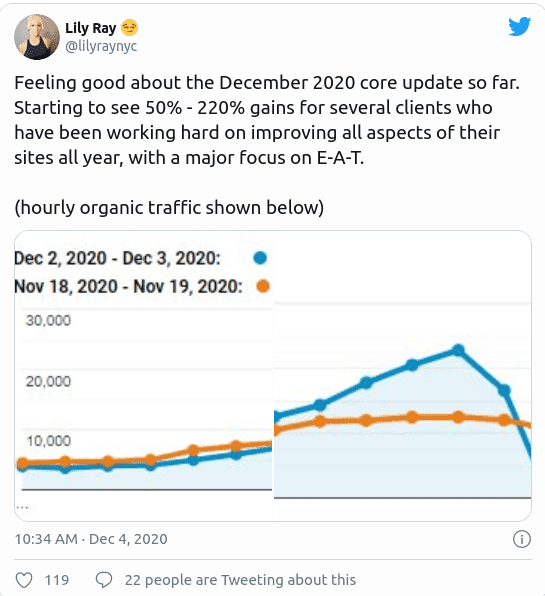Open the Lily Ray display name link

91,28
